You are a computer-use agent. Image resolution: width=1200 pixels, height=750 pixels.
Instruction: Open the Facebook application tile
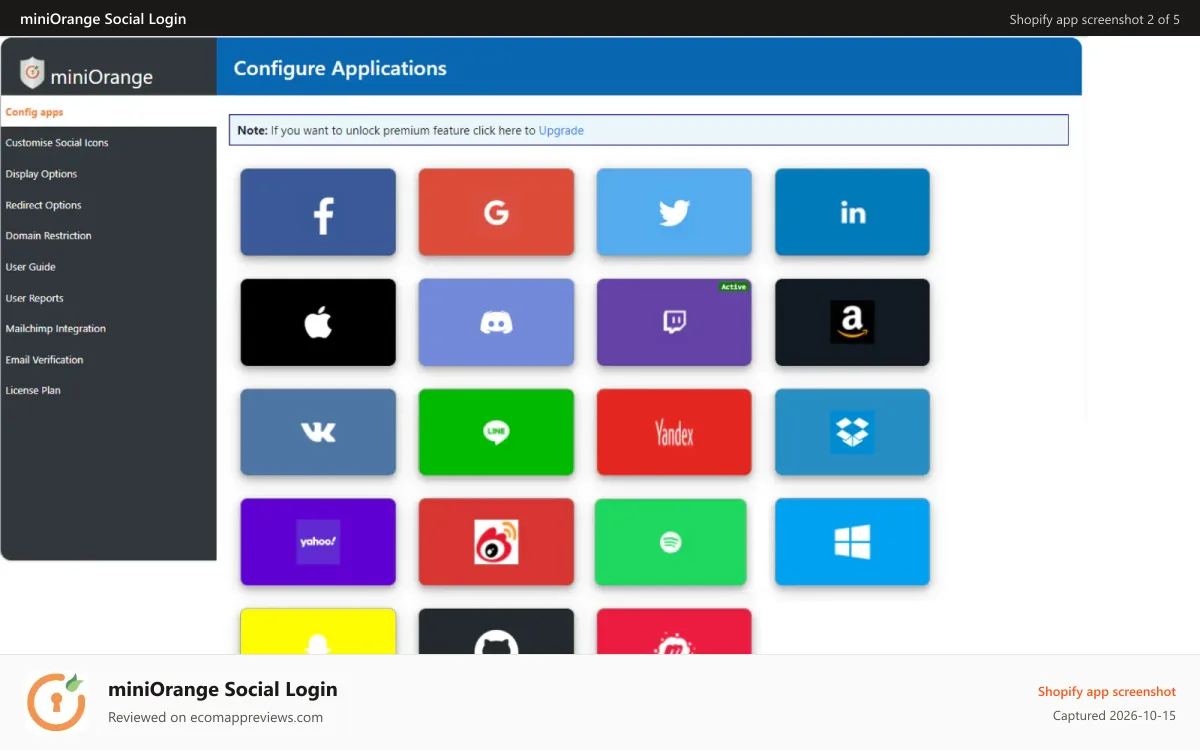(318, 212)
